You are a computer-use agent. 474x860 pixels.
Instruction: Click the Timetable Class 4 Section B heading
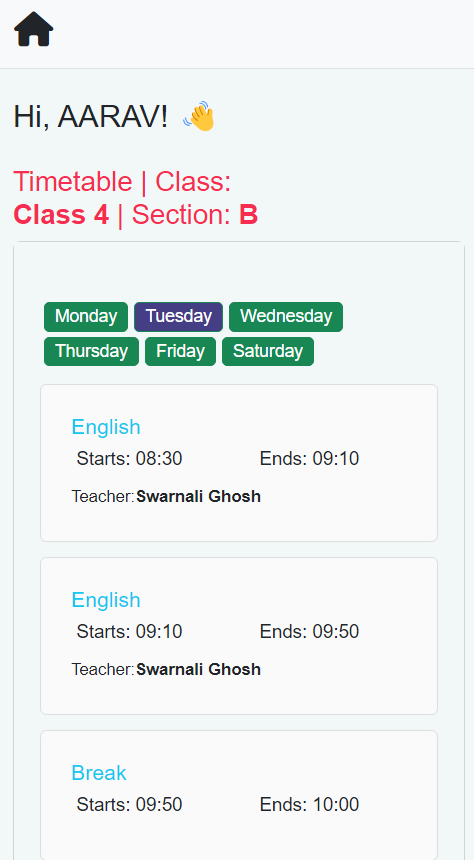[136, 198]
